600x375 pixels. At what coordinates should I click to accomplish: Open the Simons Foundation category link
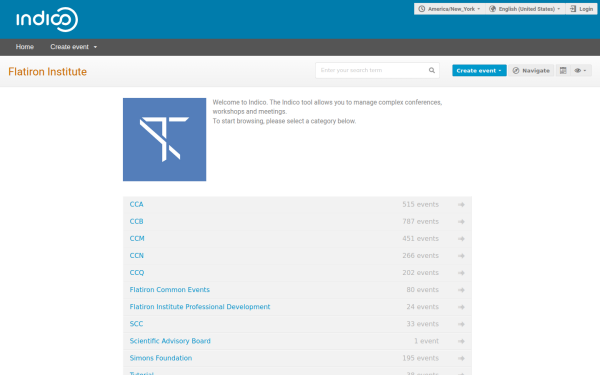[x=161, y=358]
